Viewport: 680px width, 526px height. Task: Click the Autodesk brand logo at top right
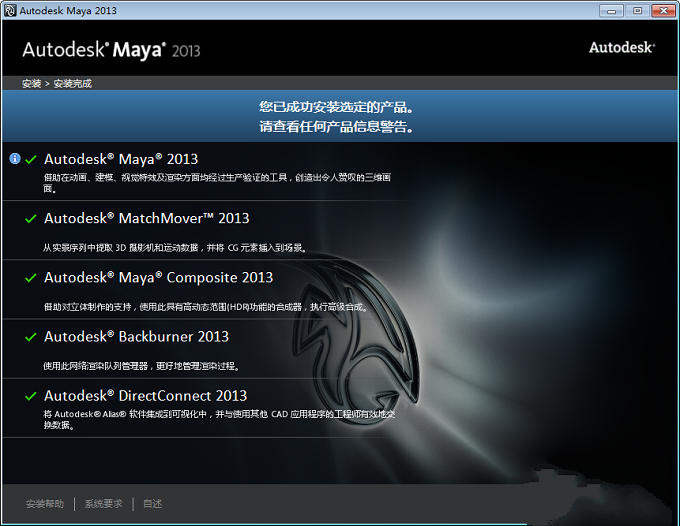622,48
